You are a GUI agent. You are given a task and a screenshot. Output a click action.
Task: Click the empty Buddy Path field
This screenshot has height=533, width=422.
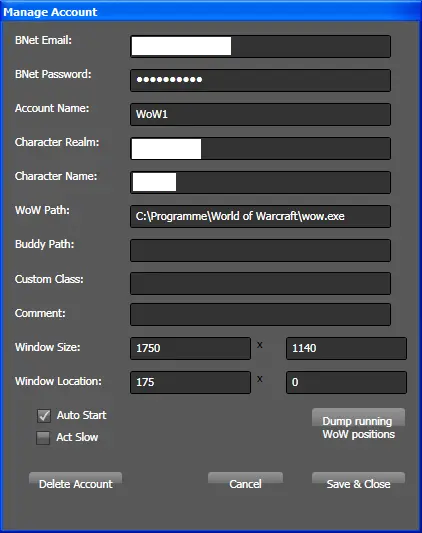[x=260, y=250]
